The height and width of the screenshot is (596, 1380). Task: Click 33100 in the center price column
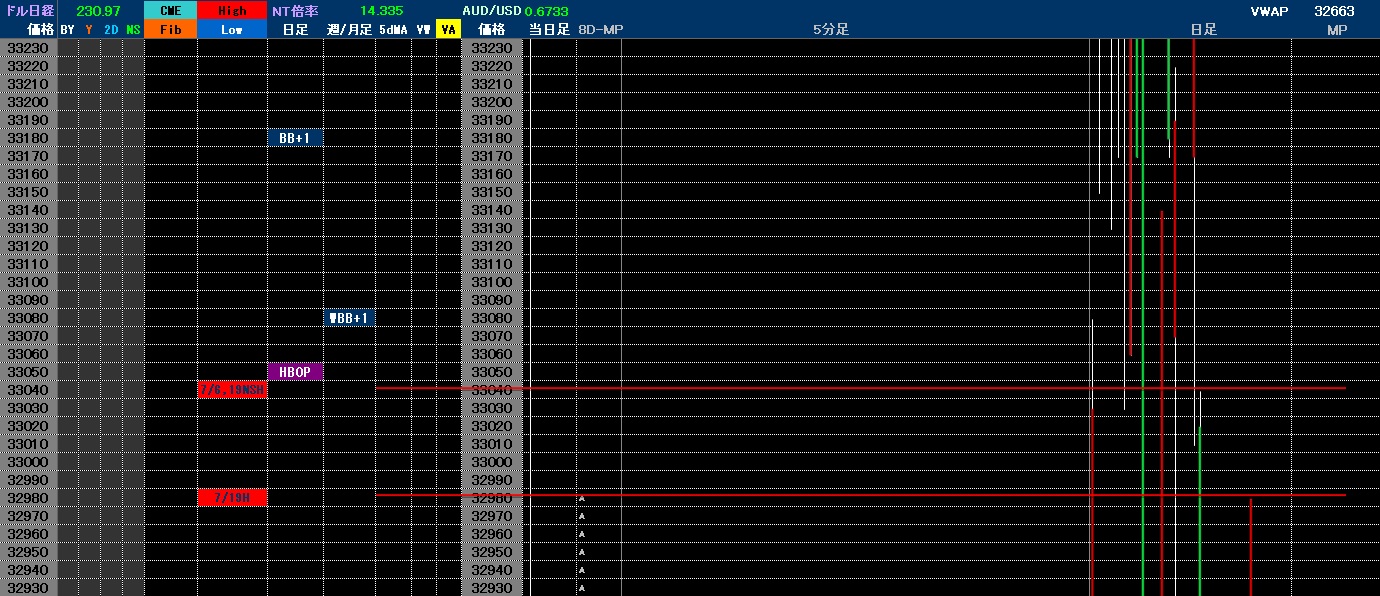[491, 282]
